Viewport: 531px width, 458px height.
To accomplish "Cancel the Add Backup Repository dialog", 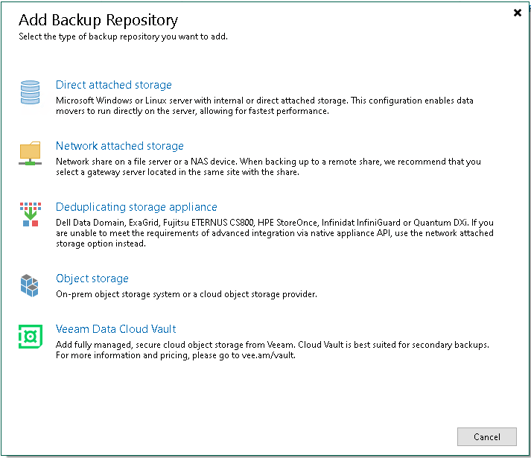I will click(487, 437).
